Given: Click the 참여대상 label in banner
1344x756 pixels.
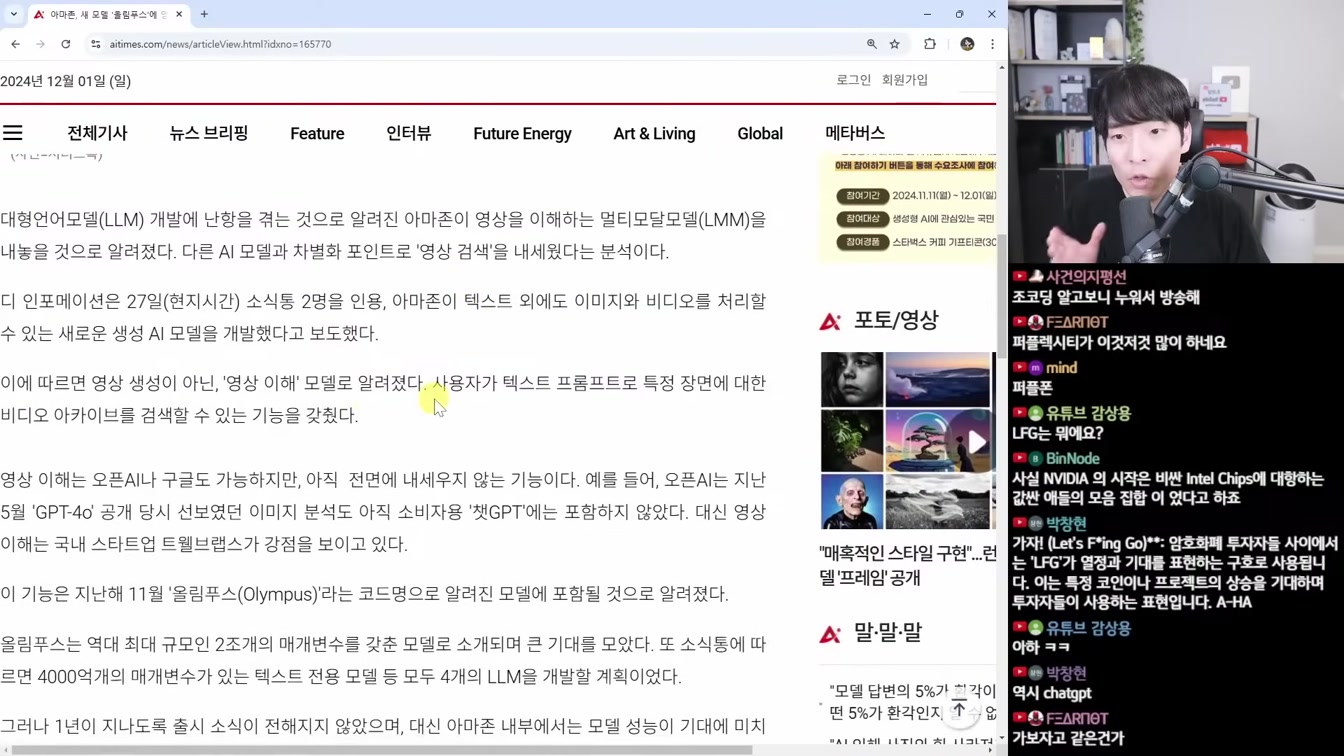Looking at the screenshot, I should [862, 219].
